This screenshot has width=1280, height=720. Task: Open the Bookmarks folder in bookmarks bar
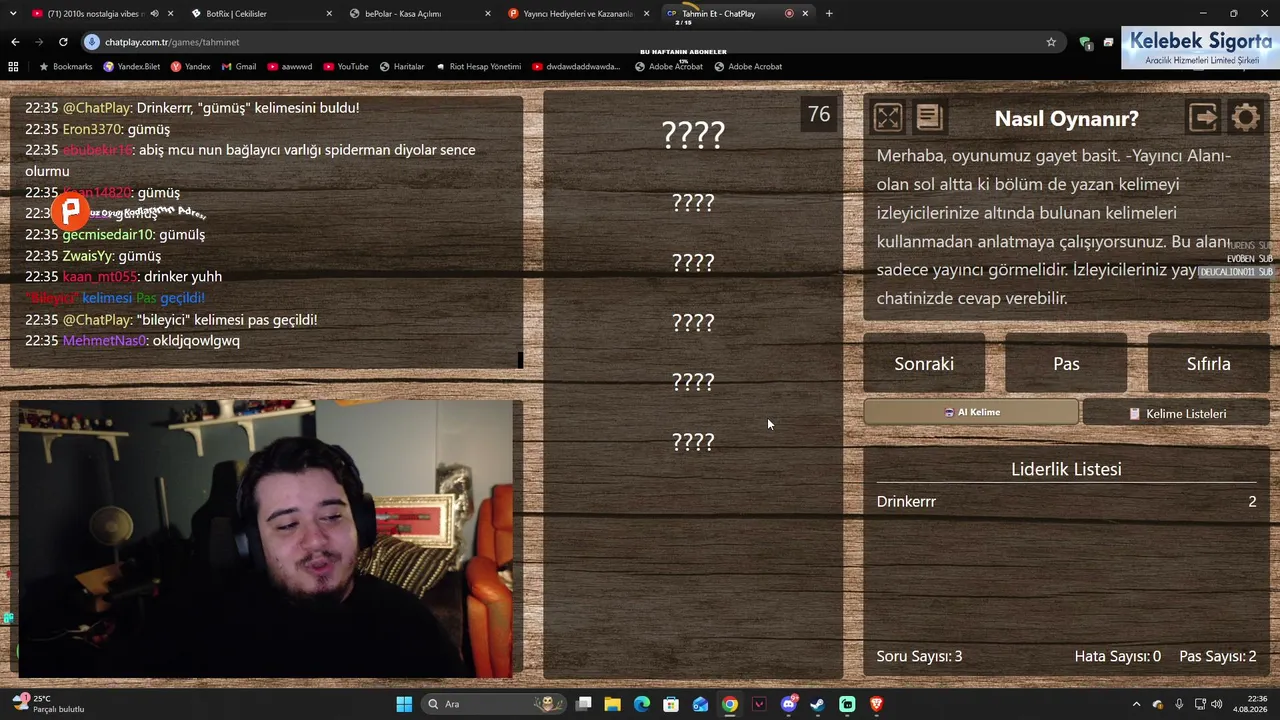(x=66, y=67)
